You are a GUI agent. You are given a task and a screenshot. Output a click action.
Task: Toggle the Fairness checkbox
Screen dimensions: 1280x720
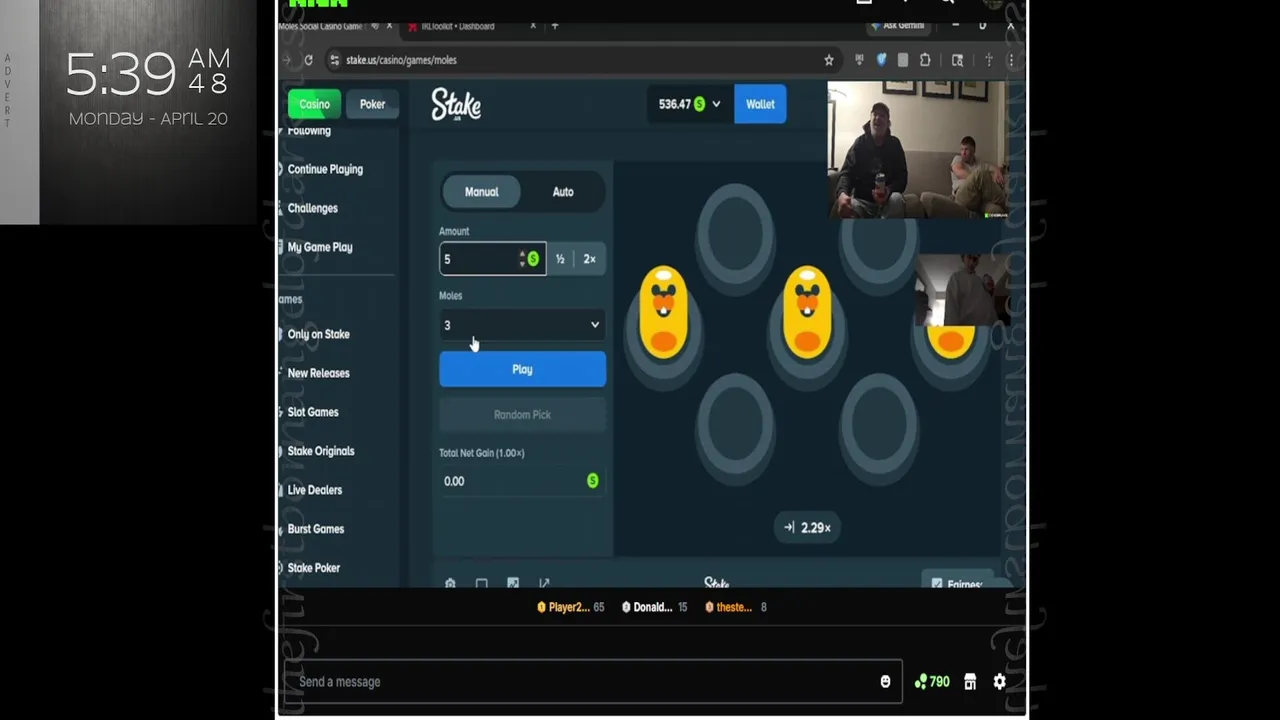tap(936, 584)
